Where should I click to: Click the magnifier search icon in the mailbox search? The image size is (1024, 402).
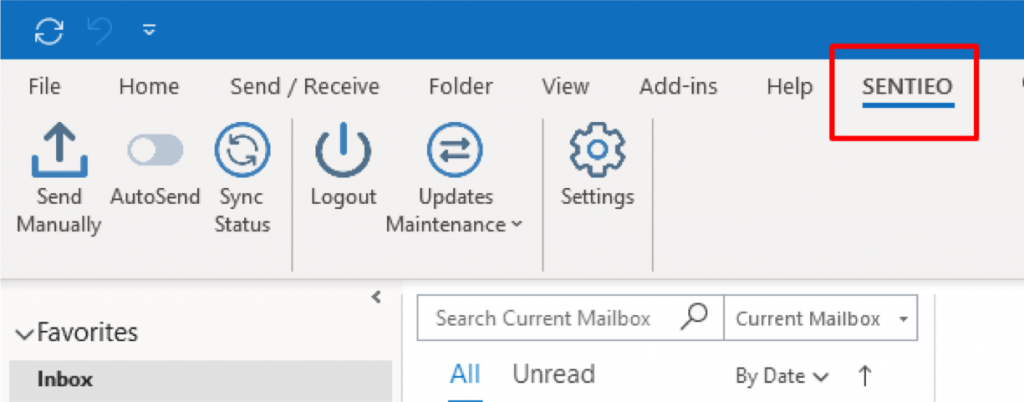click(x=694, y=317)
